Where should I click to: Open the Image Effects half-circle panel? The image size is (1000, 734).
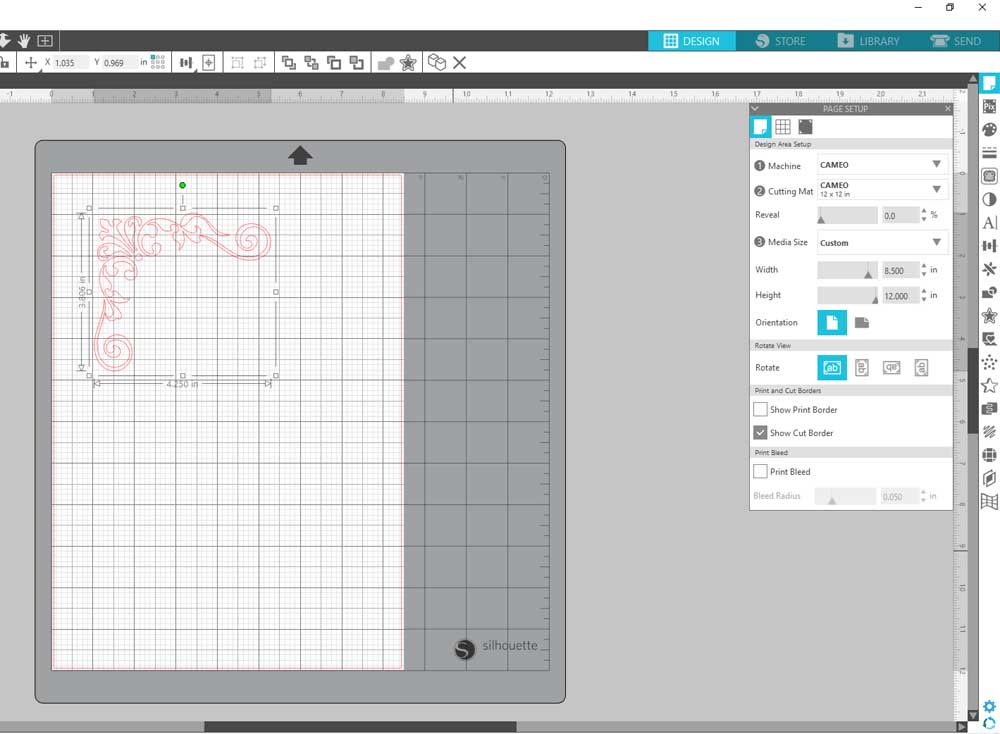pyautogui.click(x=989, y=200)
